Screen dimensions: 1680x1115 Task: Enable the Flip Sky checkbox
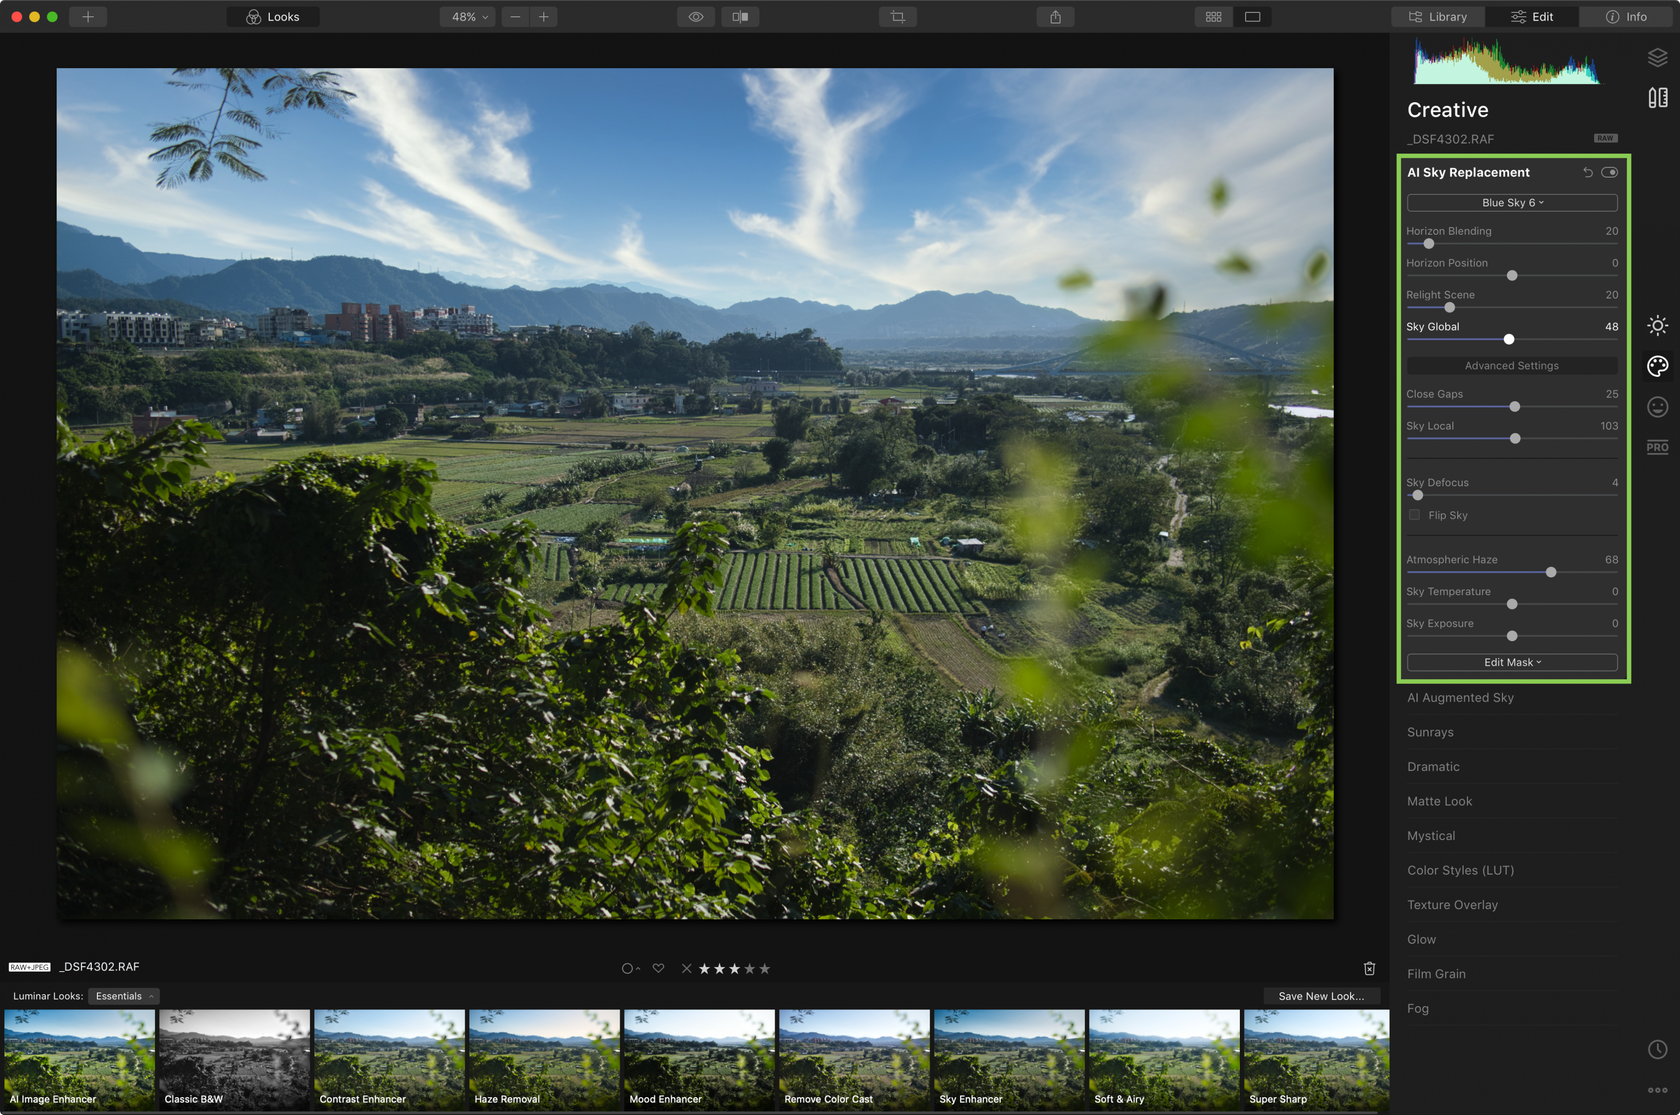tap(1415, 515)
